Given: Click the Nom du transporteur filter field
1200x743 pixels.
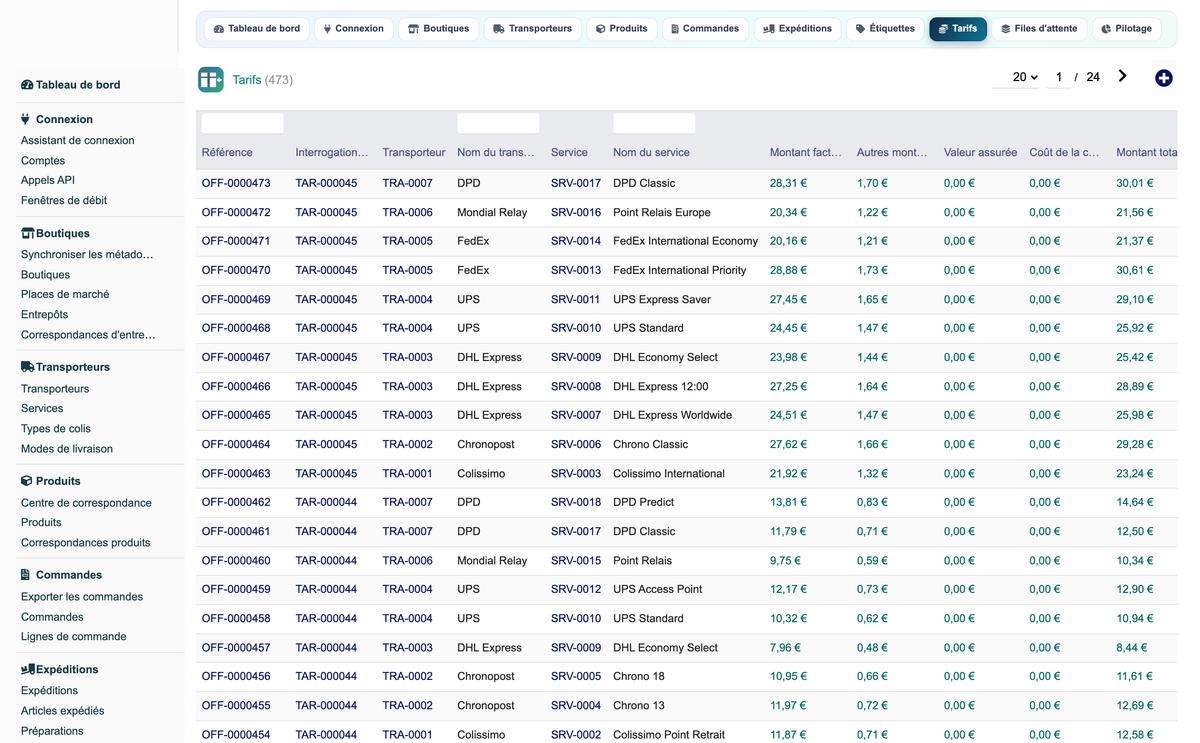Looking at the screenshot, I should tap(498, 123).
